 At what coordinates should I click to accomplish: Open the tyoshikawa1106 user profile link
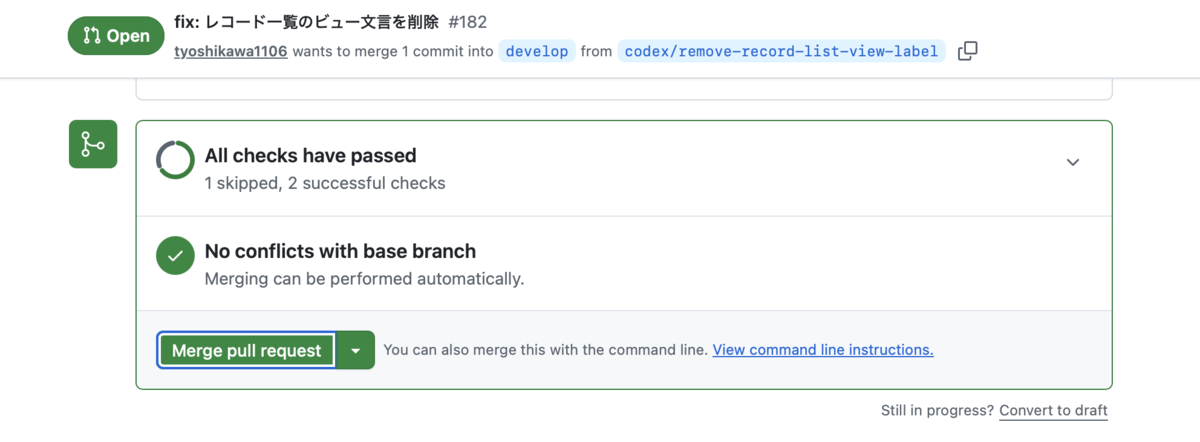click(x=231, y=51)
